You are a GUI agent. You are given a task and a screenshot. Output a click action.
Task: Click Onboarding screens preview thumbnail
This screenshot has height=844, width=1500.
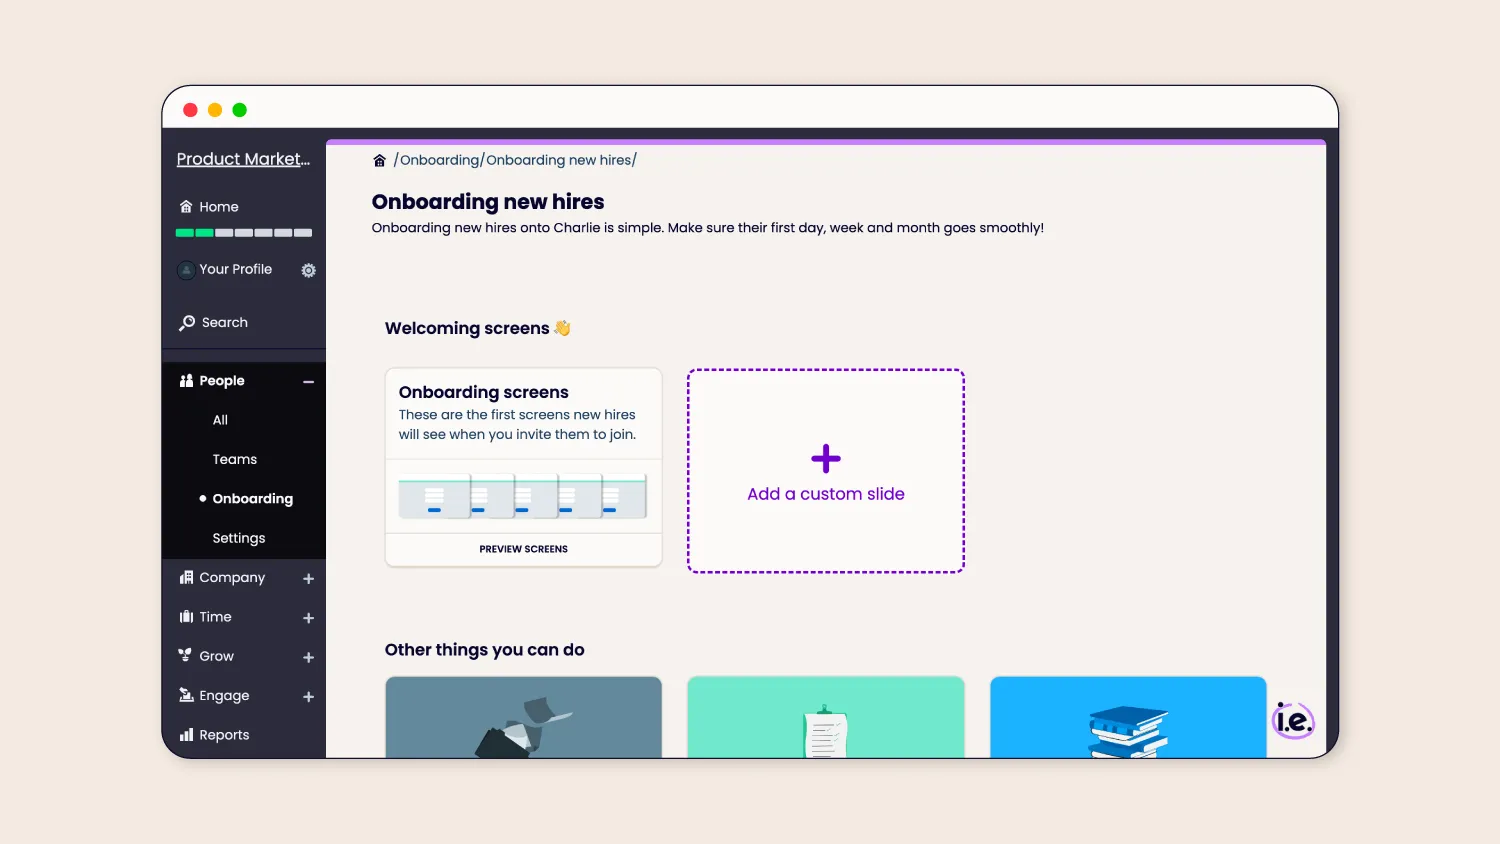point(523,497)
